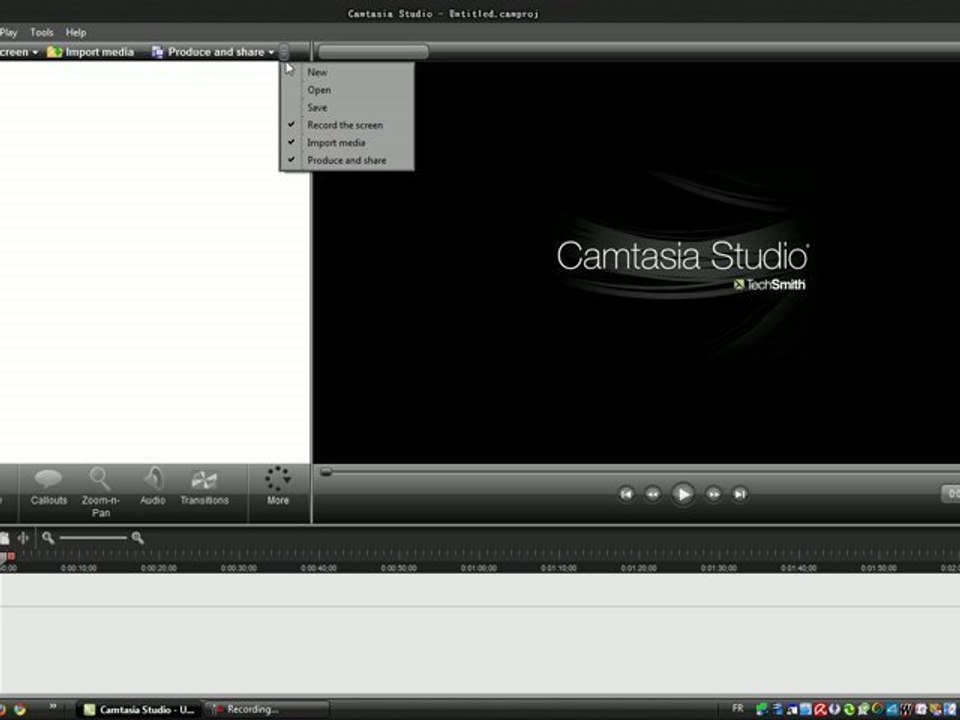This screenshot has width=960, height=720.
Task: Click the toolbar options grip button
Action: [285, 53]
